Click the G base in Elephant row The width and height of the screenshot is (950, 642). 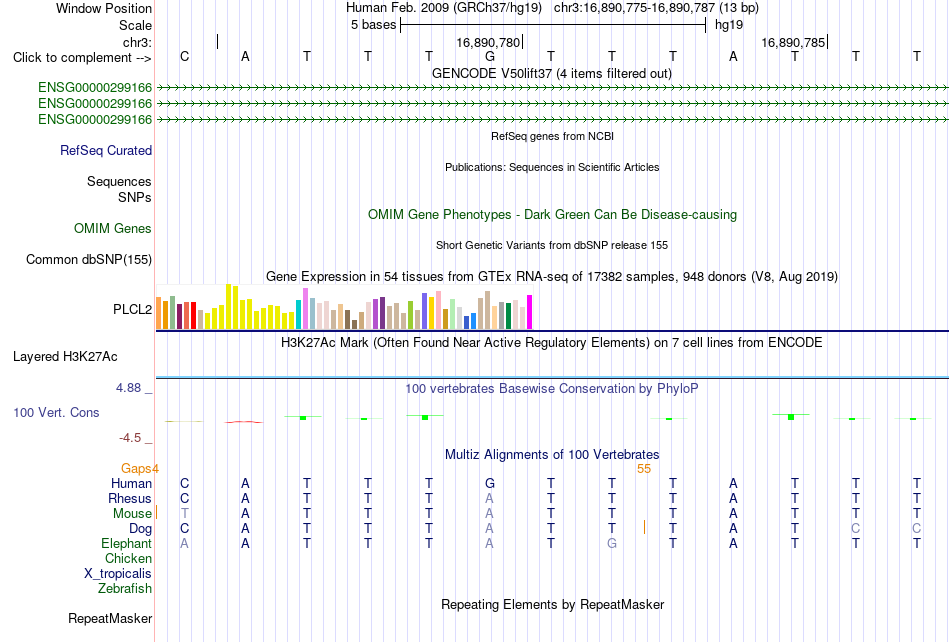point(612,543)
